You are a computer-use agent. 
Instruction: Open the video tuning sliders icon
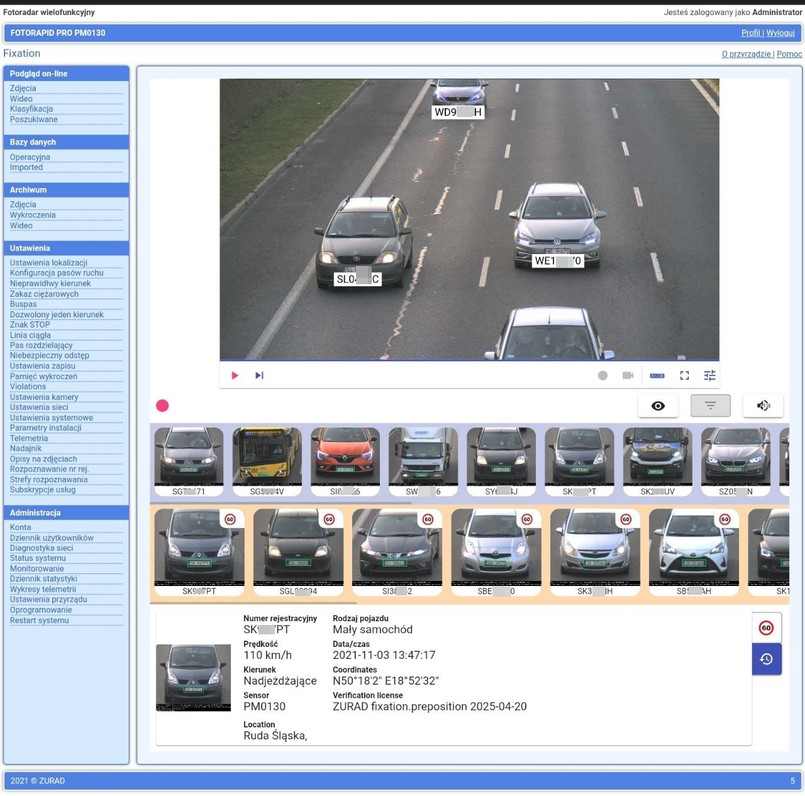point(710,376)
